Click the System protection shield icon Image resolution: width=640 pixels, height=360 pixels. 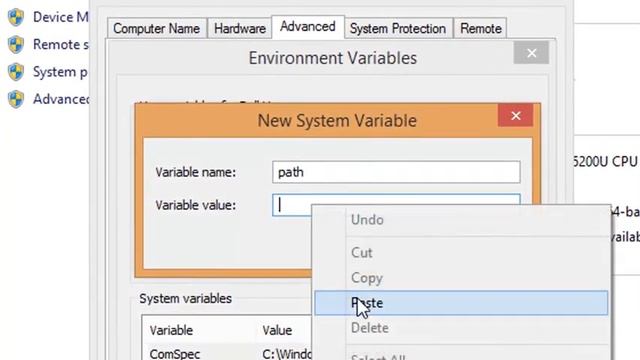pos(16,72)
